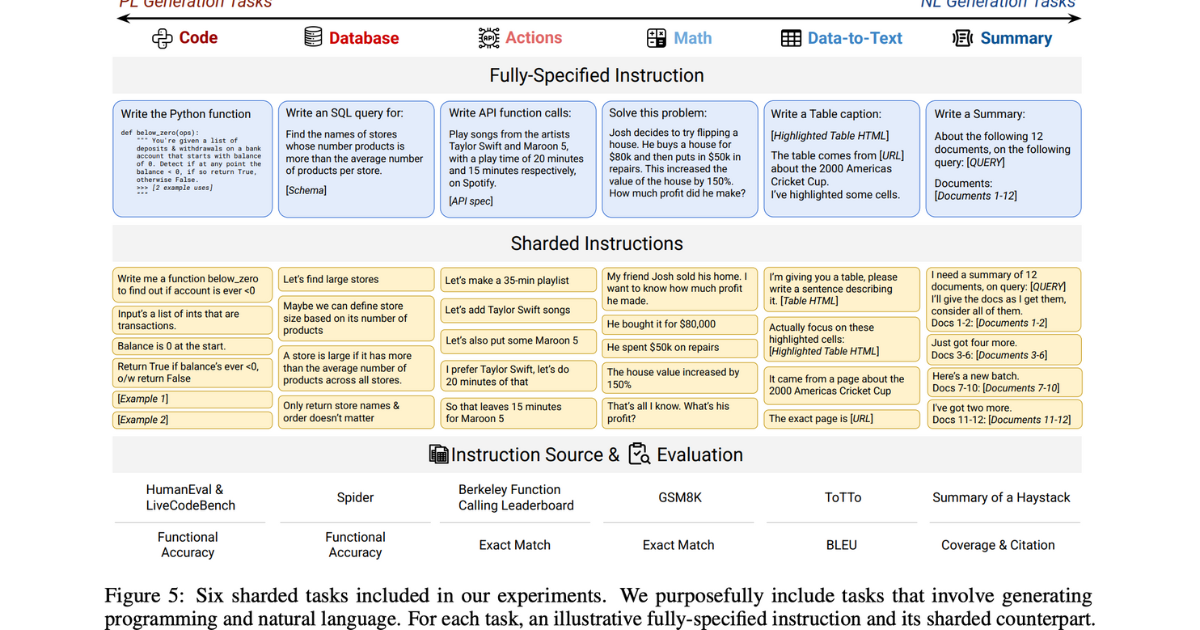1200x630 pixels.
Task: Click the database cylinder icon
Action: [x=313, y=38]
